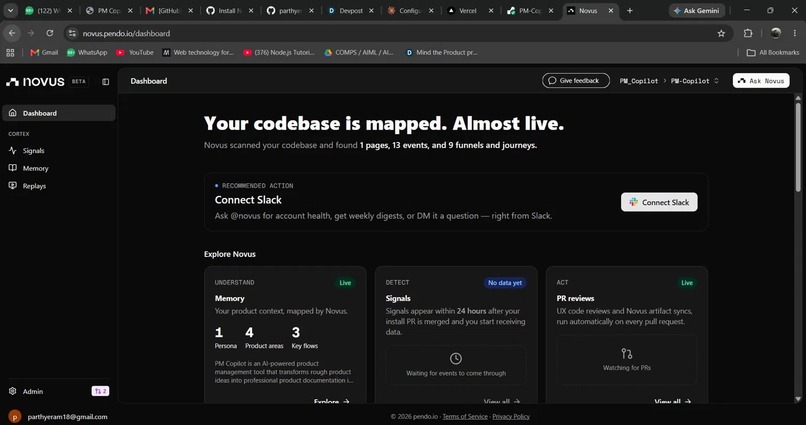Switch to the Devpost tab
The image size is (806, 425).
tap(352, 10)
